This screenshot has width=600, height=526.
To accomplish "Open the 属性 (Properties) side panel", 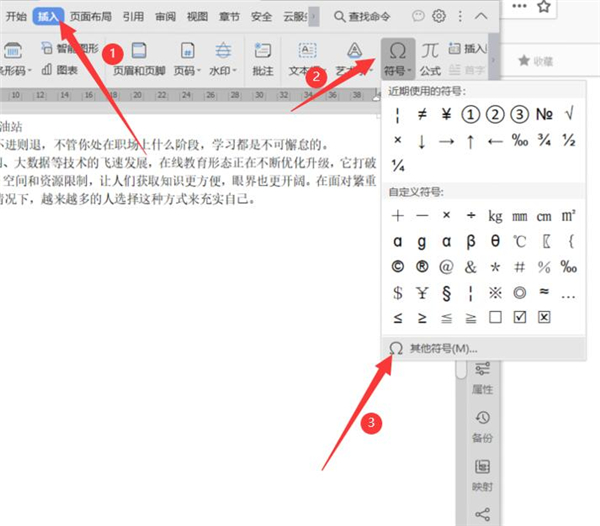I will [x=483, y=378].
